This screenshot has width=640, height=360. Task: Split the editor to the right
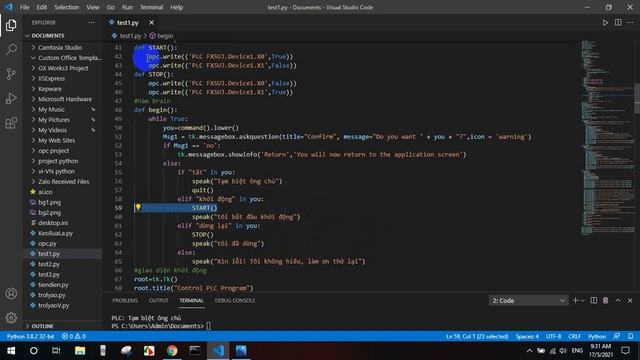[x=618, y=23]
